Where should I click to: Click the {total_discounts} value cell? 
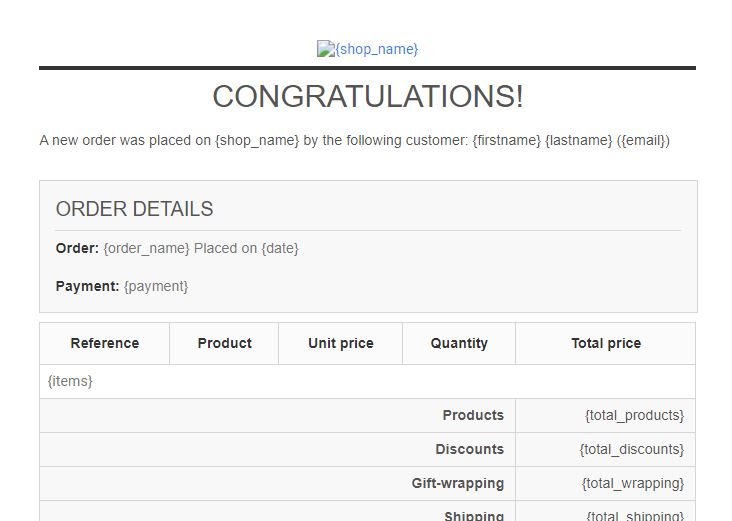click(631, 449)
